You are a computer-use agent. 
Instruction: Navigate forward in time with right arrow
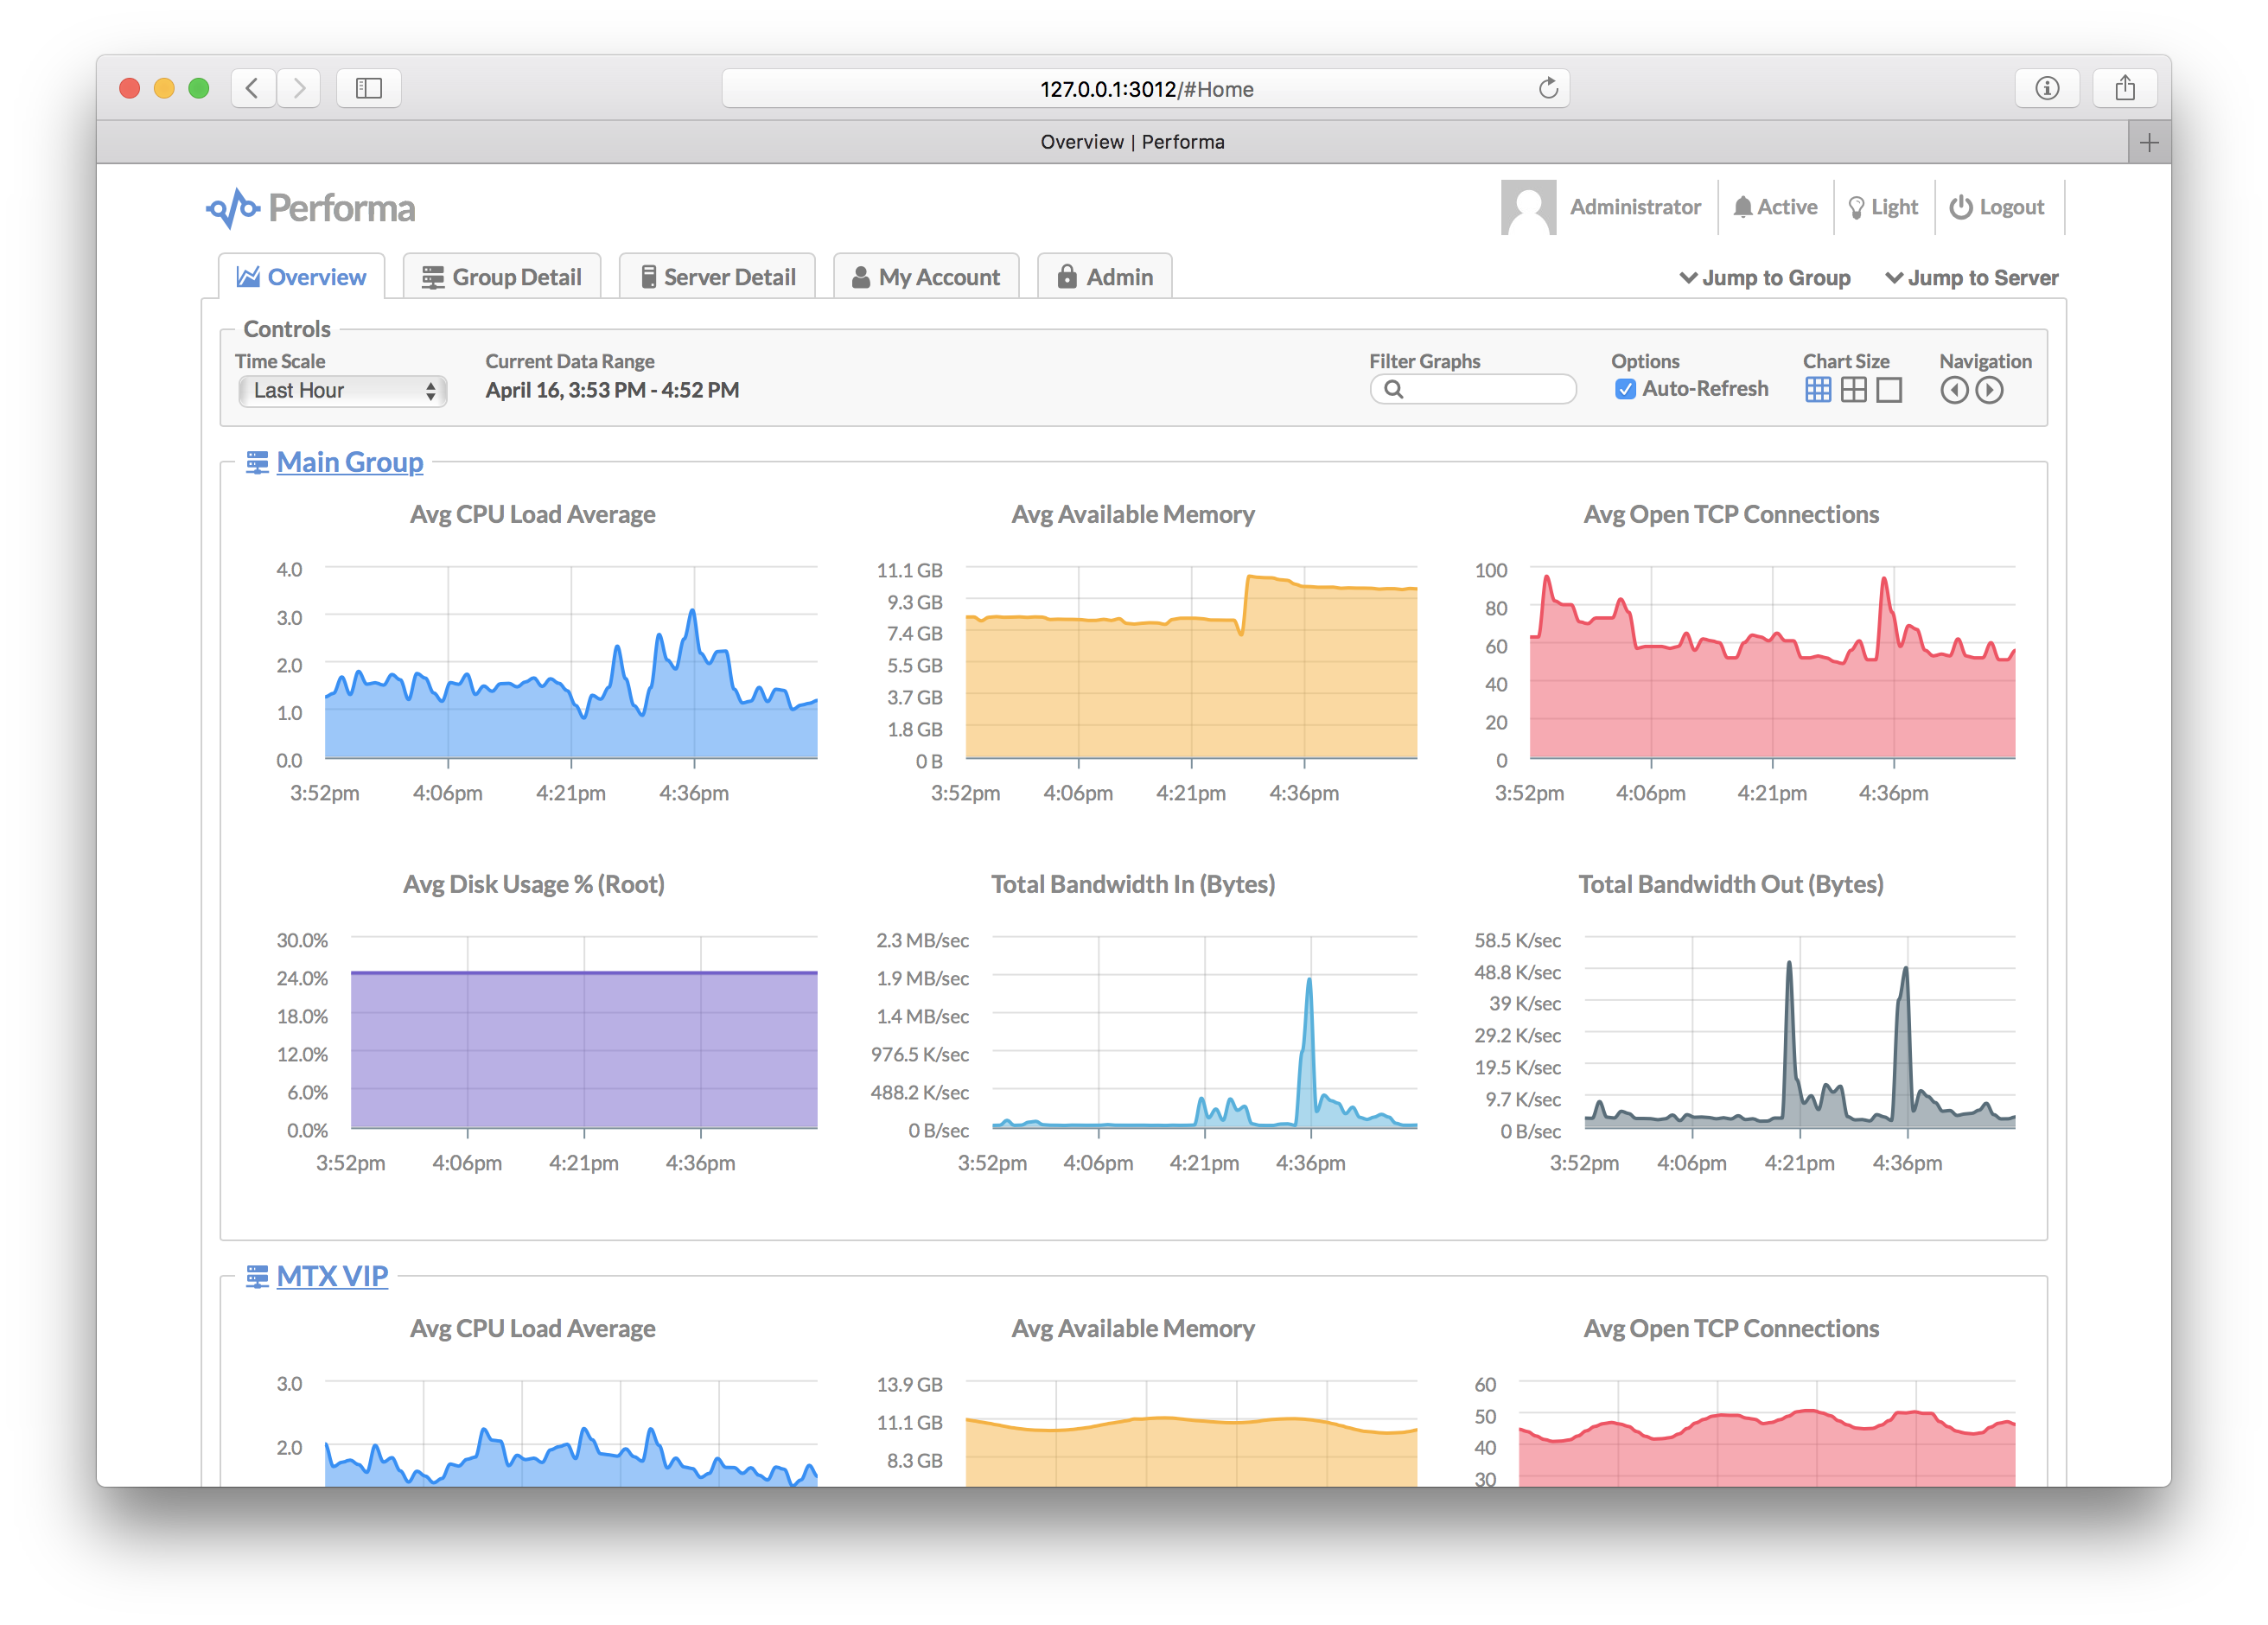1989,390
